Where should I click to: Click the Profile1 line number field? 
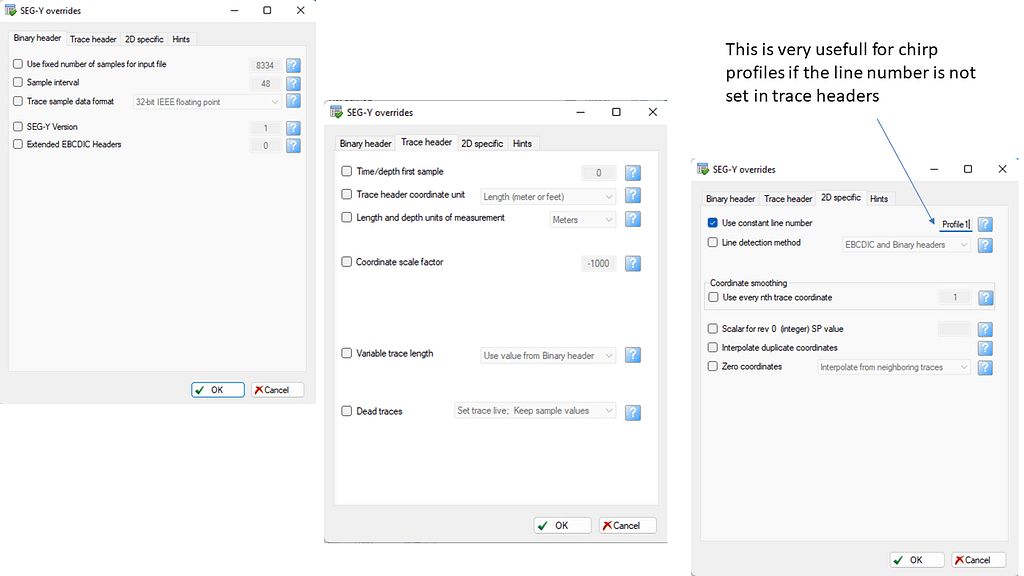954,224
